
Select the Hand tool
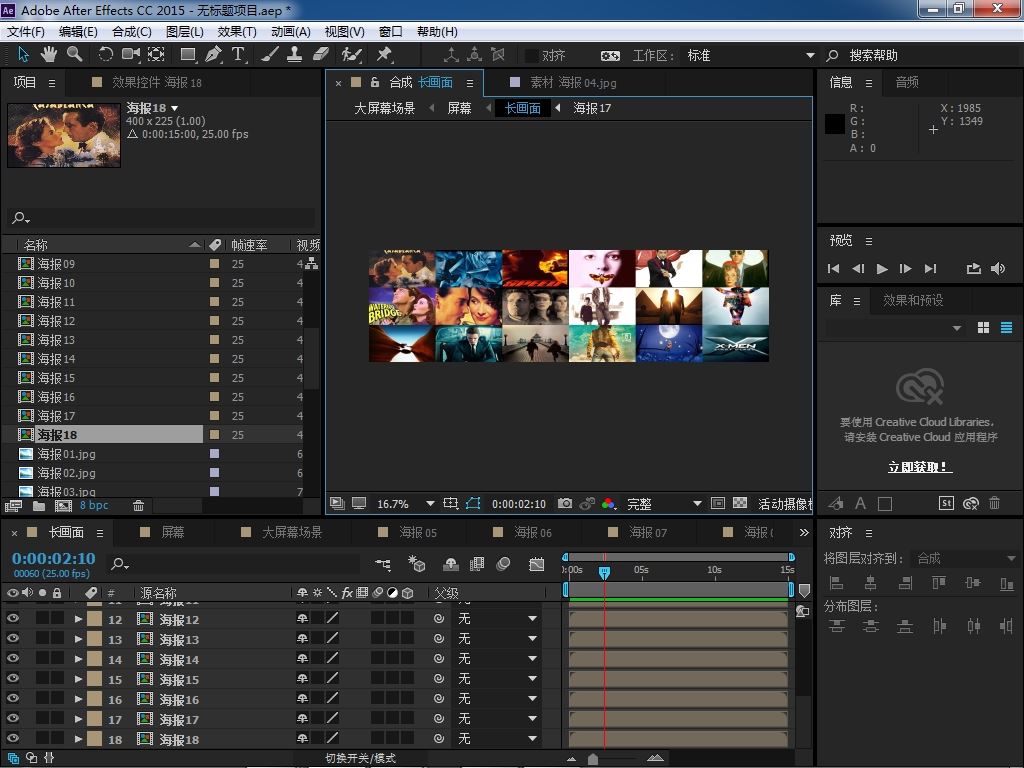tap(49, 55)
